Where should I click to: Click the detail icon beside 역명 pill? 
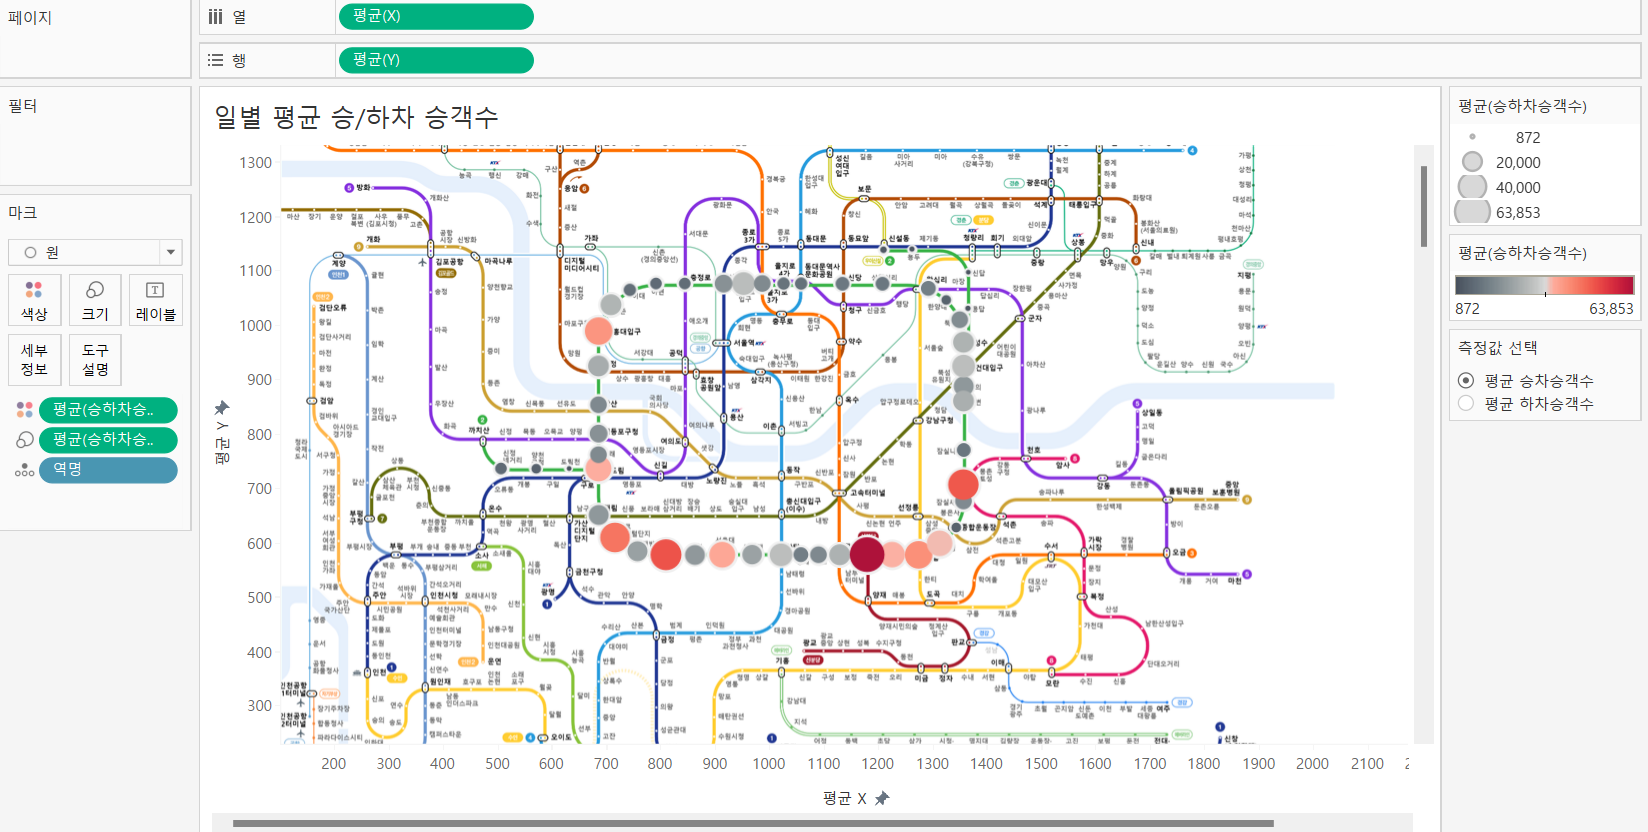pyautogui.click(x=25, y=470)
